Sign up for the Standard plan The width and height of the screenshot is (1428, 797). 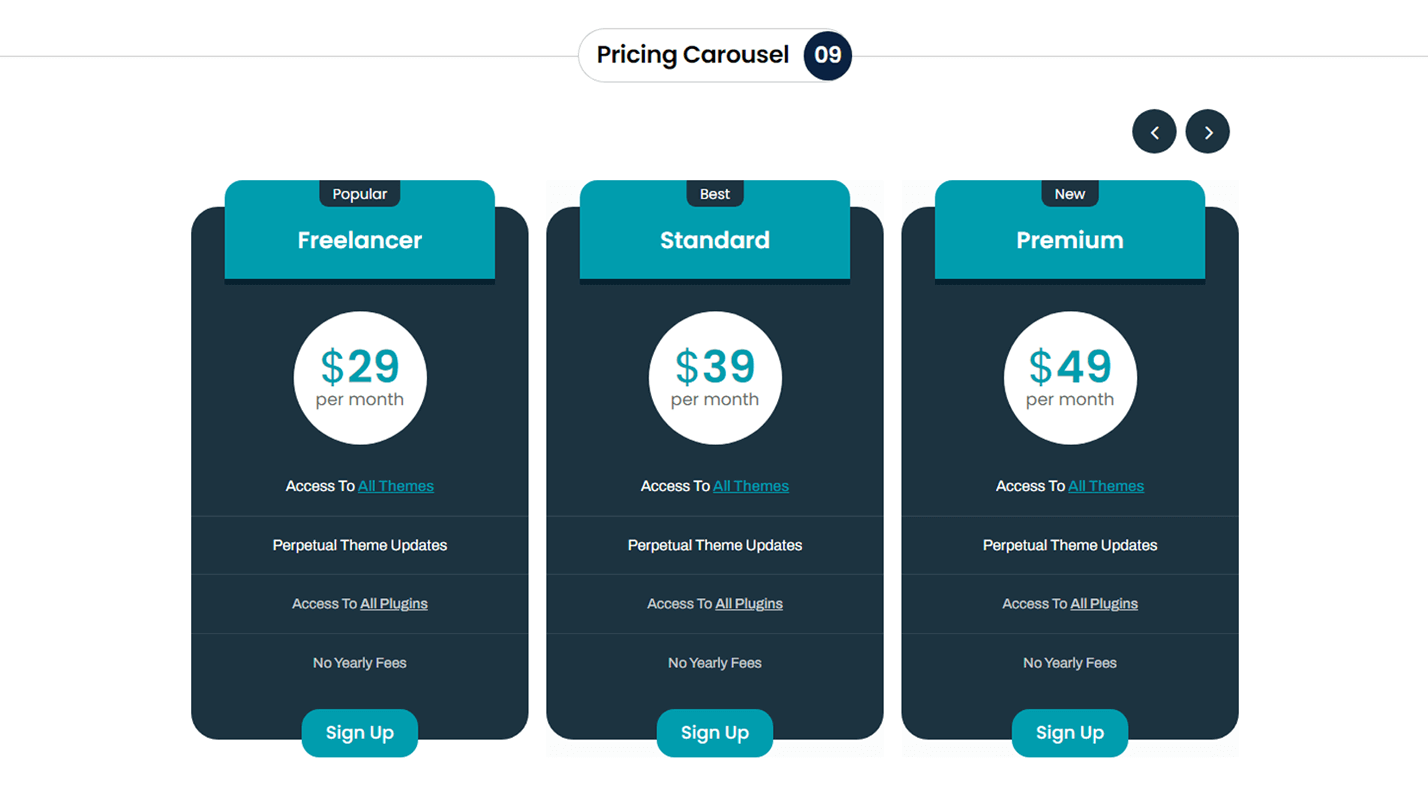(x=715, y=733)
